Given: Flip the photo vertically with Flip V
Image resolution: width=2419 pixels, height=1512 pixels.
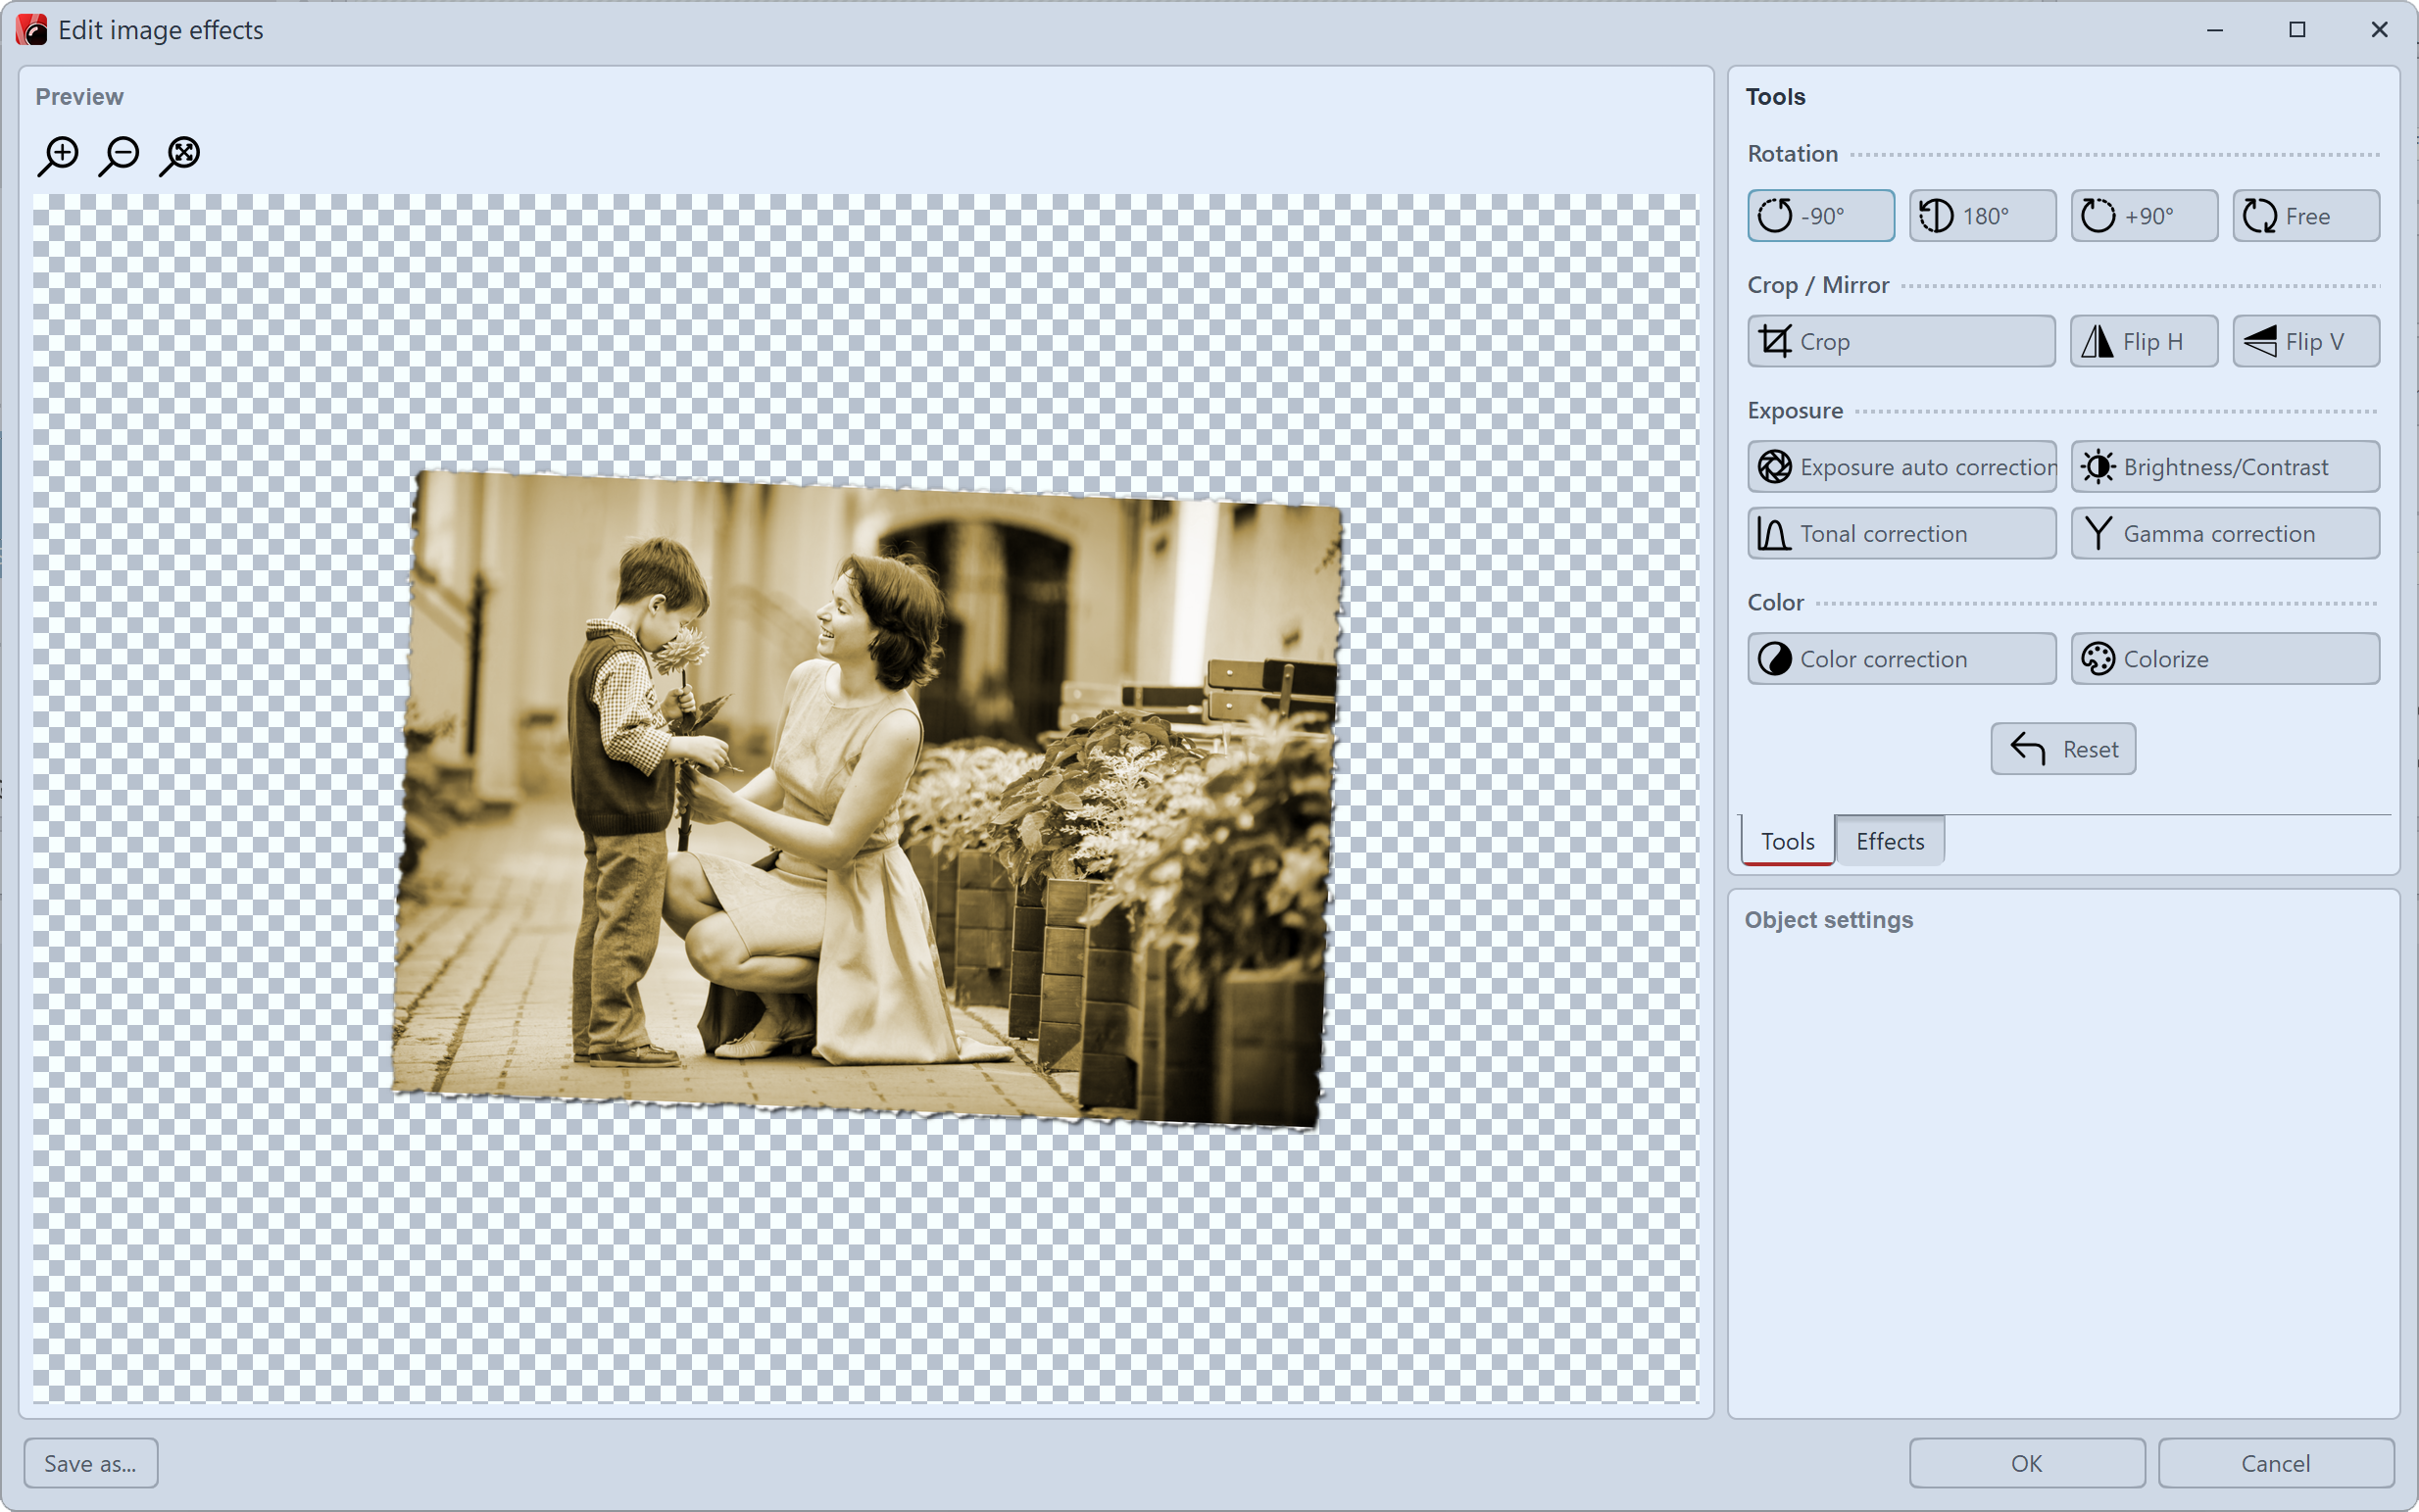Looking at the screenshot, I should pos(2305,341).
